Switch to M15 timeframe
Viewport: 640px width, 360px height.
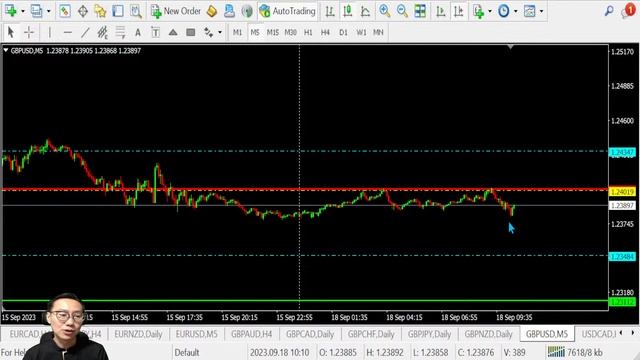point(273,32)
